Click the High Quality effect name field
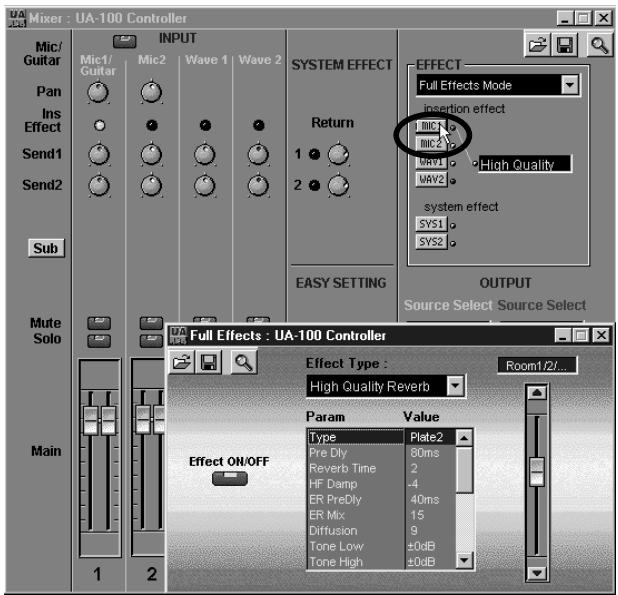618x595 pixels. point(525,164)
